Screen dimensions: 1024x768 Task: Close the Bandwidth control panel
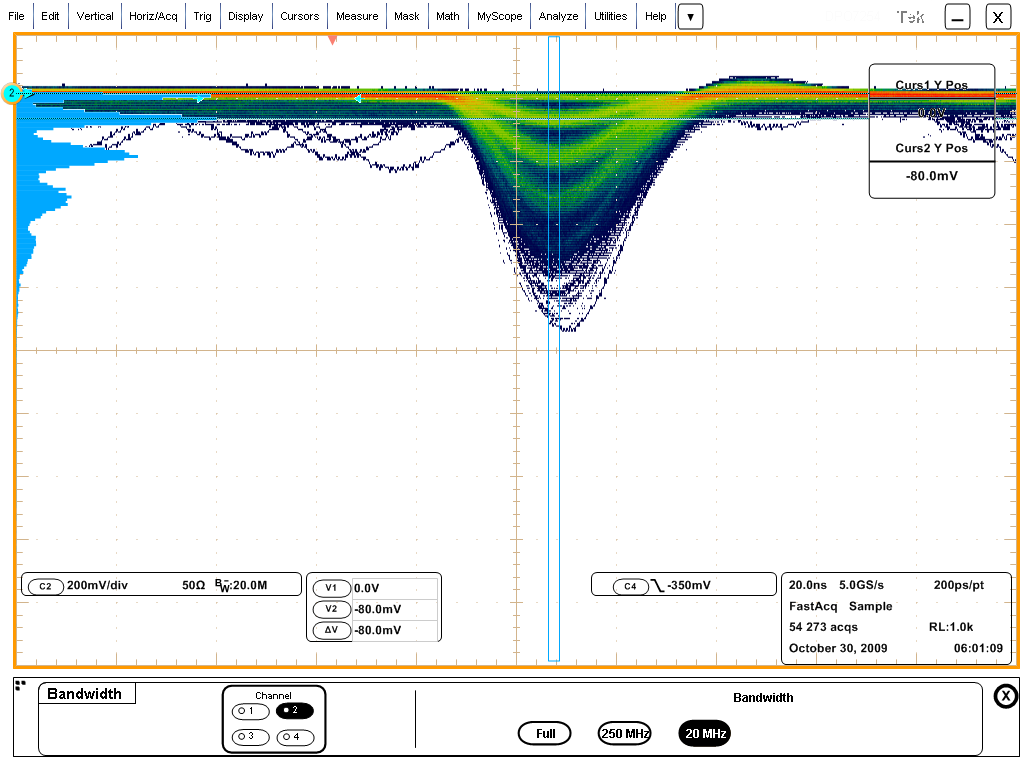1005,697
